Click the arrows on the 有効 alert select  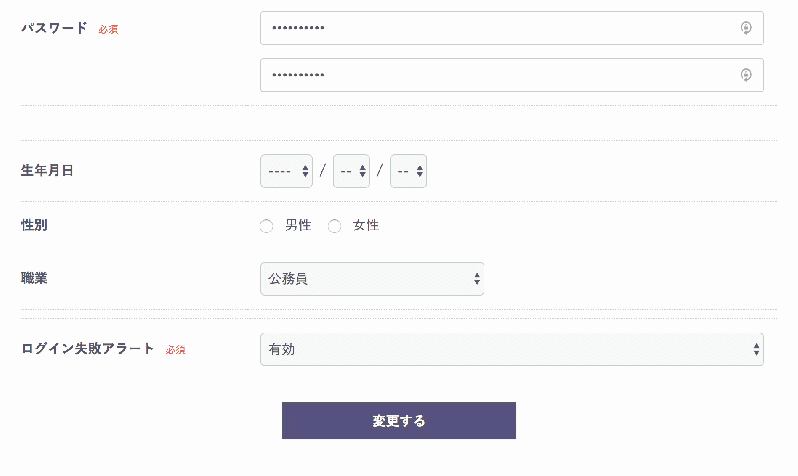point(756,349)
